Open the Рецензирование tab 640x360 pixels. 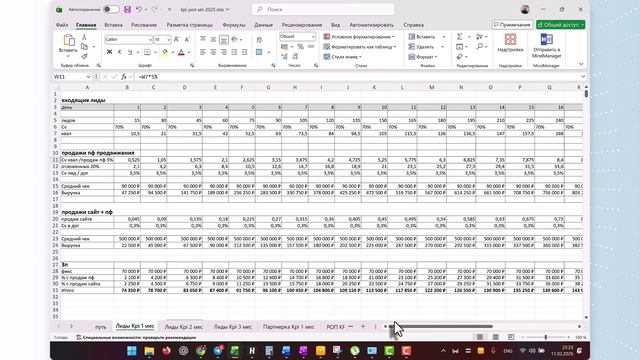[302, 25]
